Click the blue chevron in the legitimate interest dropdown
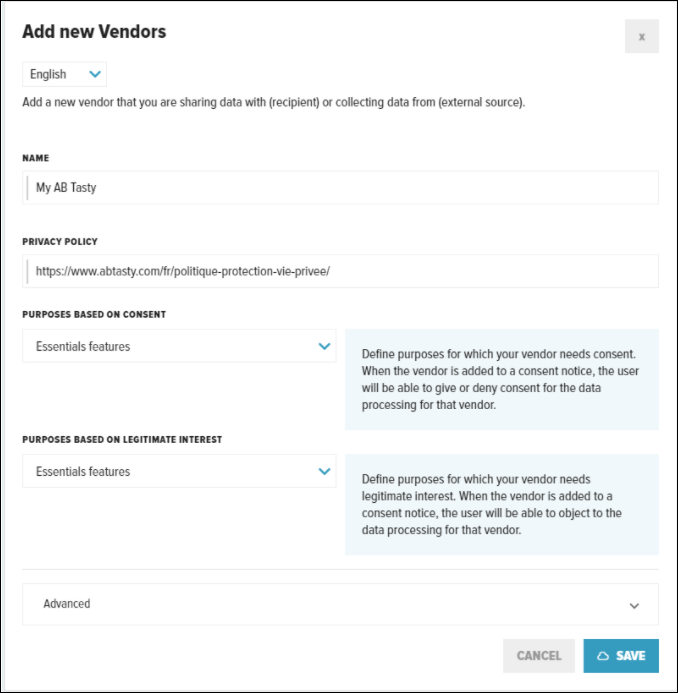Viewport: 678px width, 693px height. coord(324,471)
